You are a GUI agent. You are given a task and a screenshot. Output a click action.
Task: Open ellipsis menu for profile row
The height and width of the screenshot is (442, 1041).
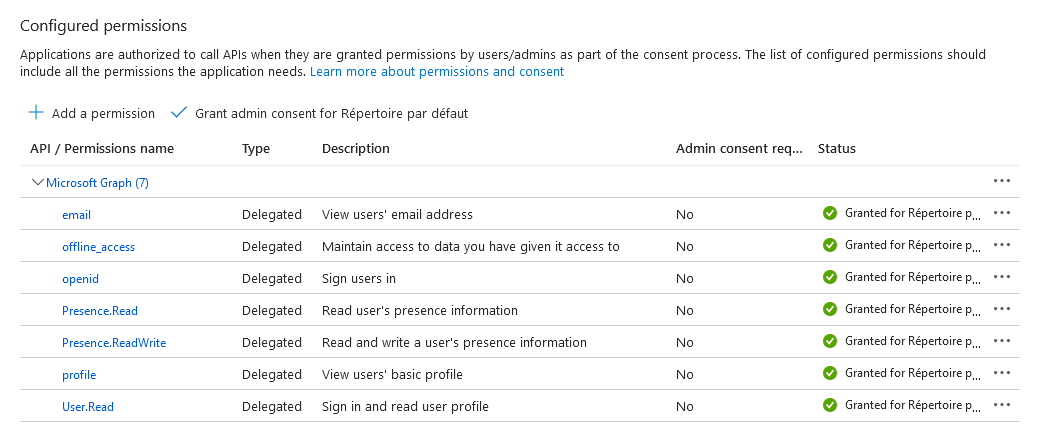pyautogui.click(x=1002, y=373)
